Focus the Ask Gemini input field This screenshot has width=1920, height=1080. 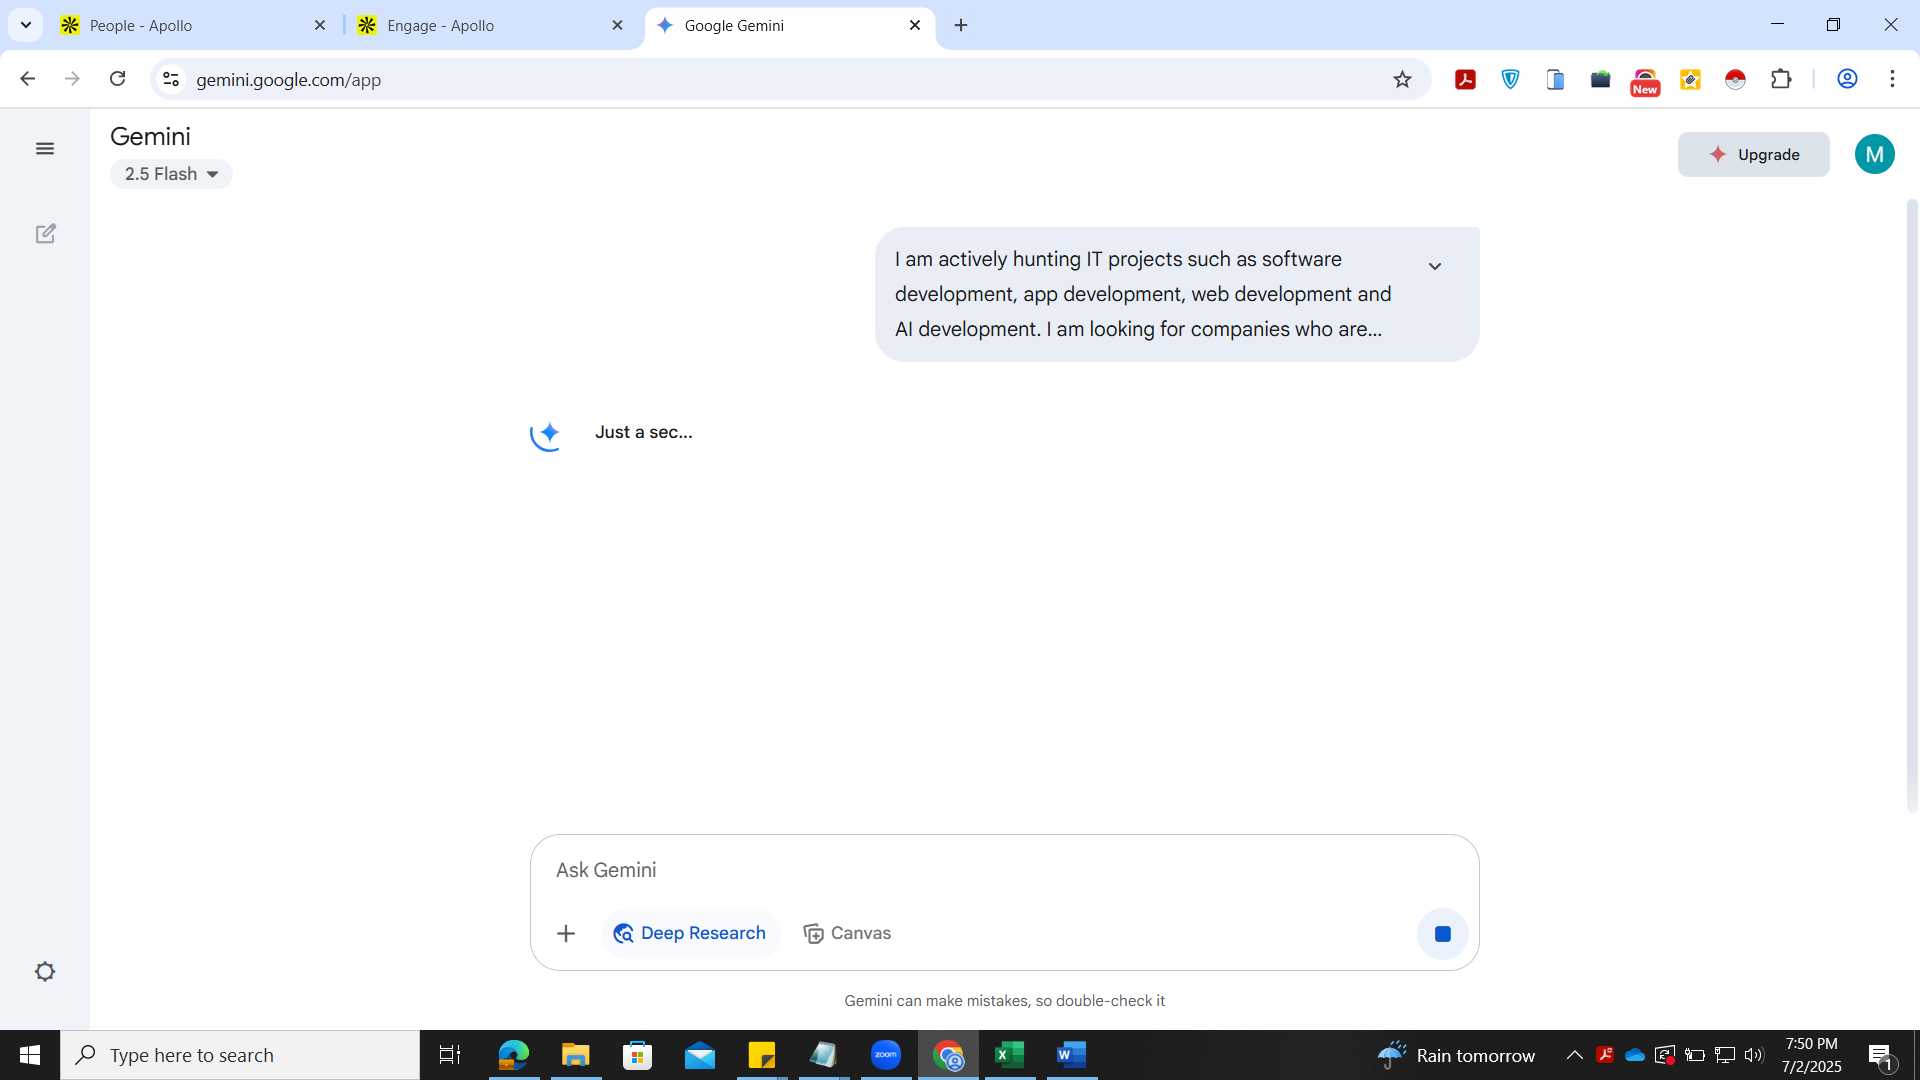[x=1004, y=870]
